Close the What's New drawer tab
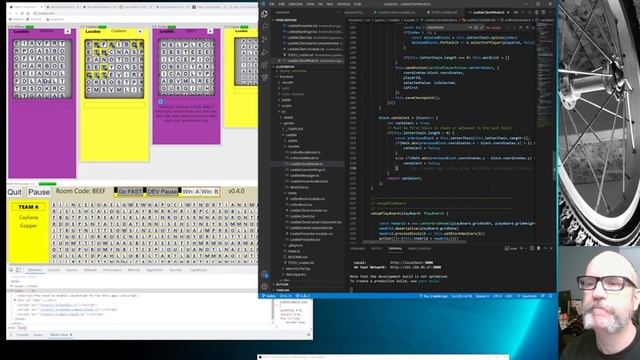640x360 pixels. [71, 335]
